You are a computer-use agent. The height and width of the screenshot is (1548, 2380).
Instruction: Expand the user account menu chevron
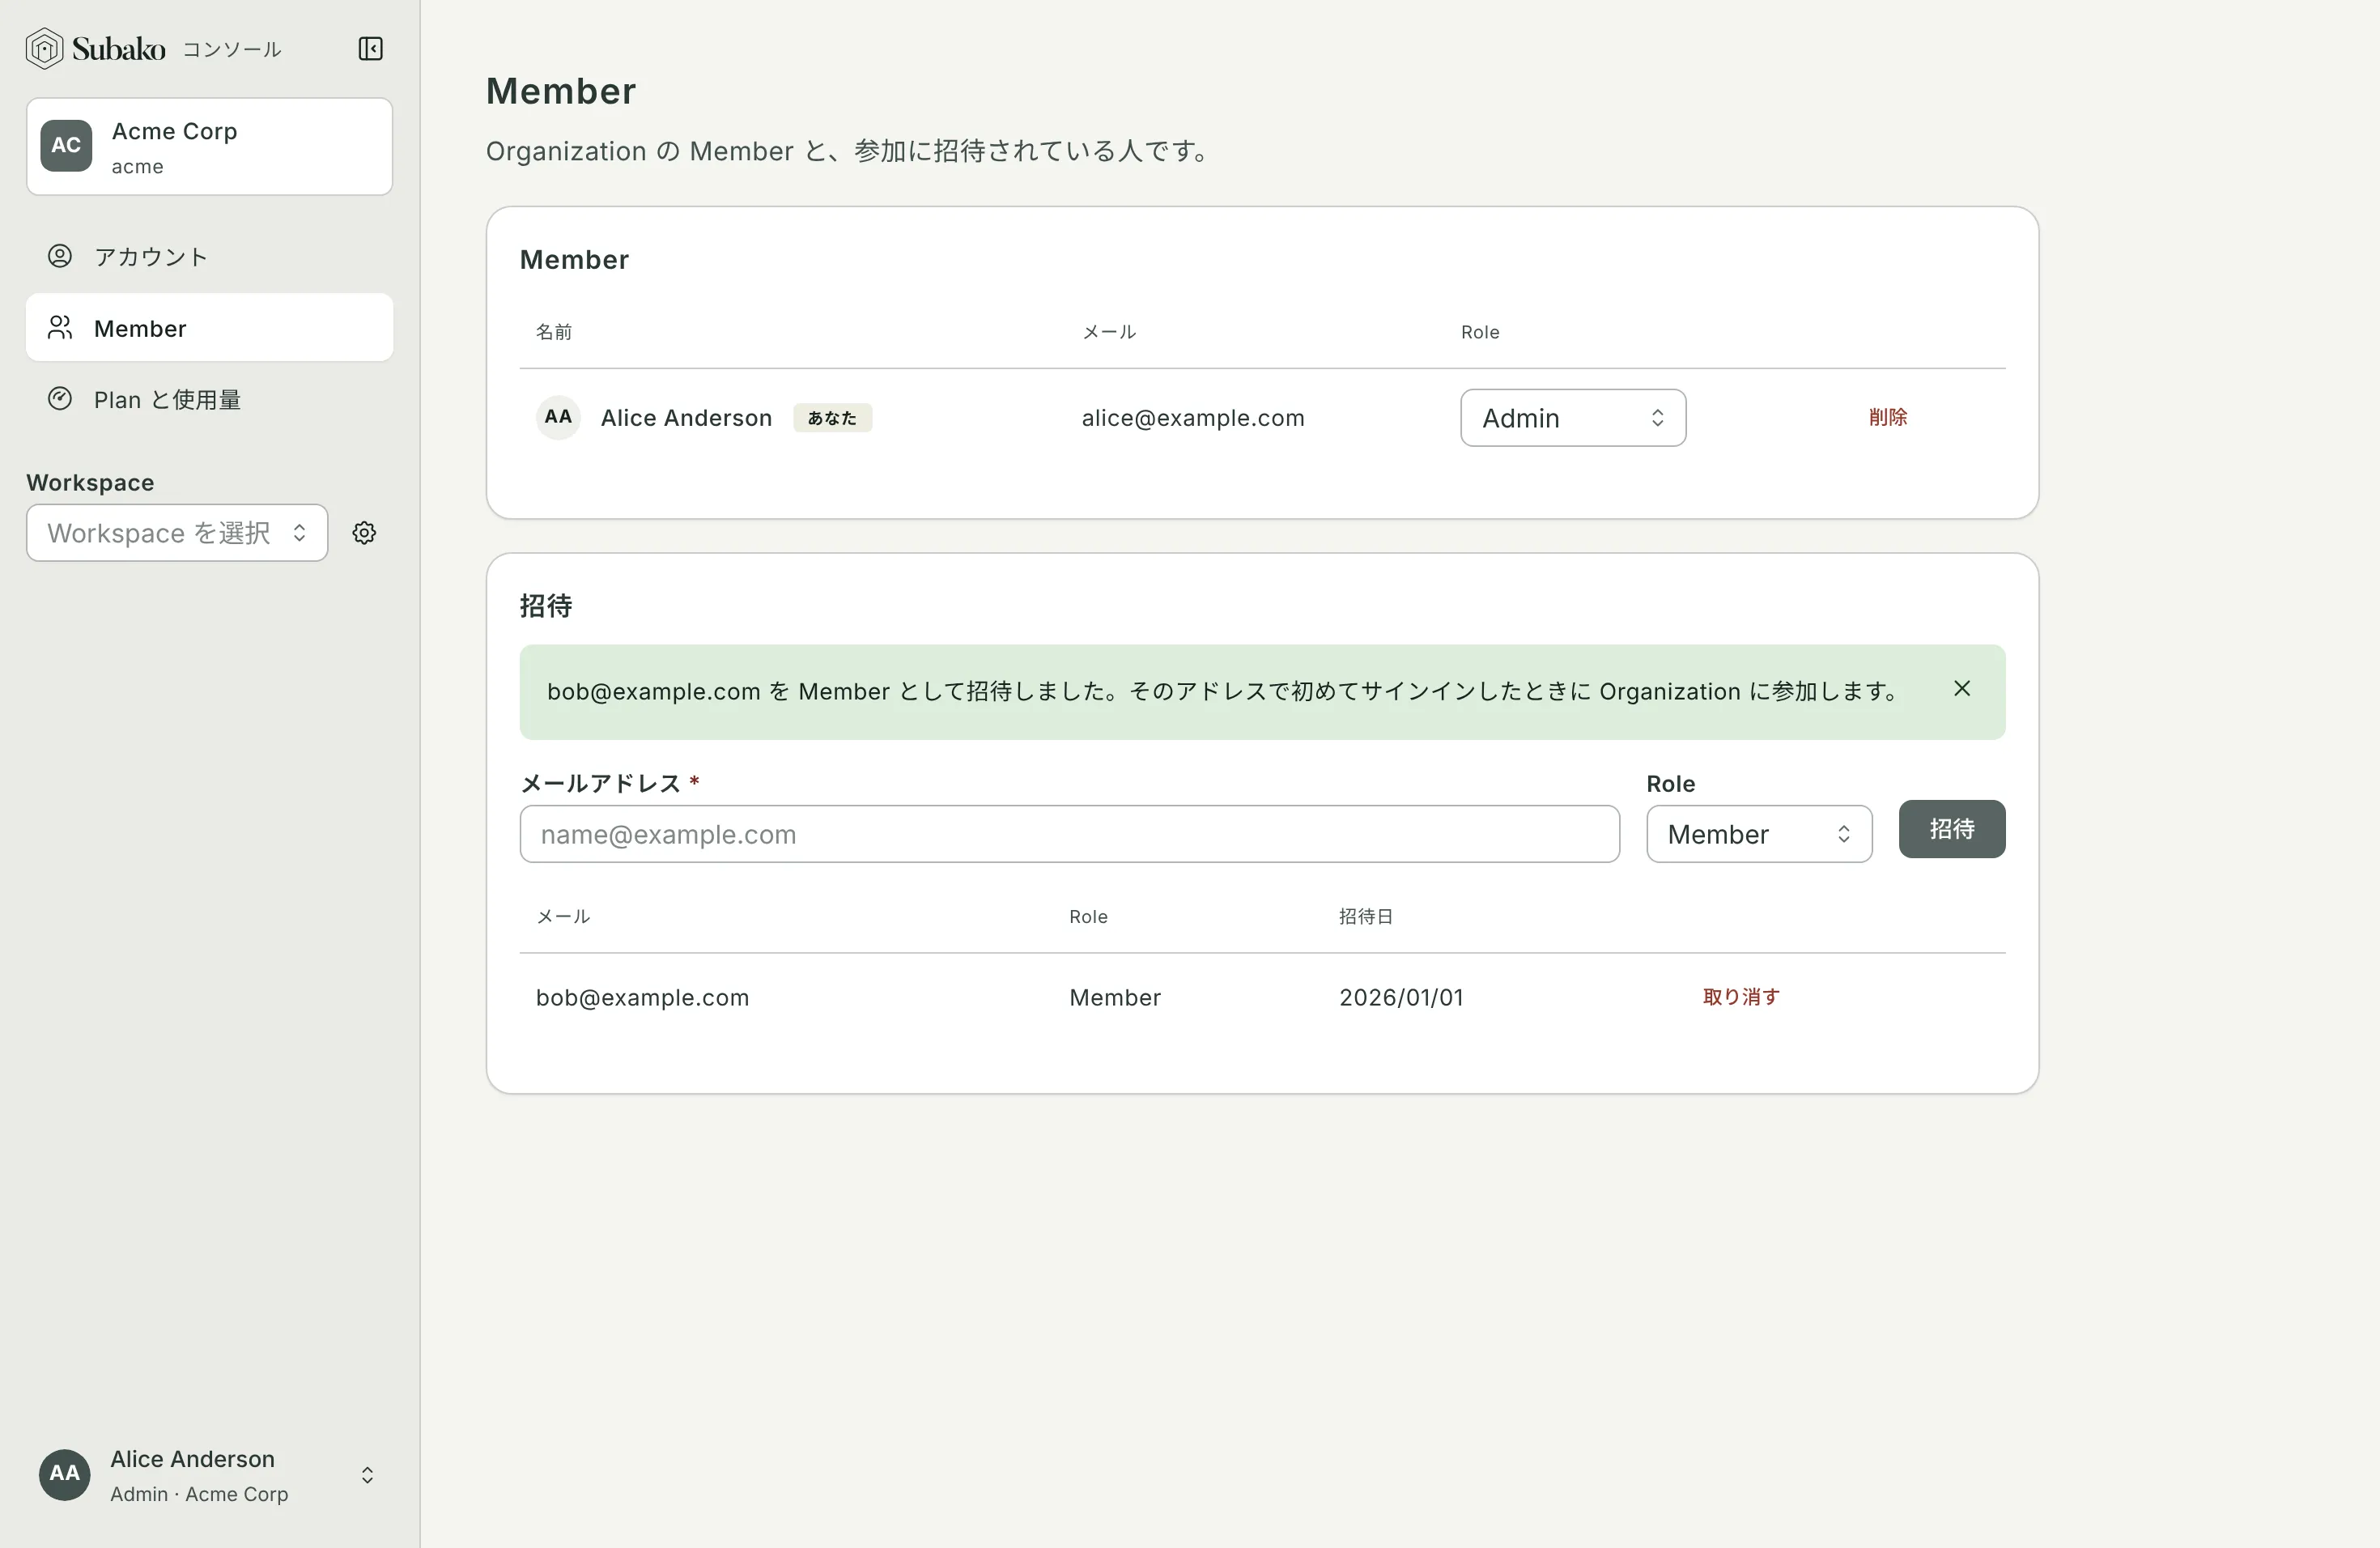pyautogui.click(x=367, y=1475)
